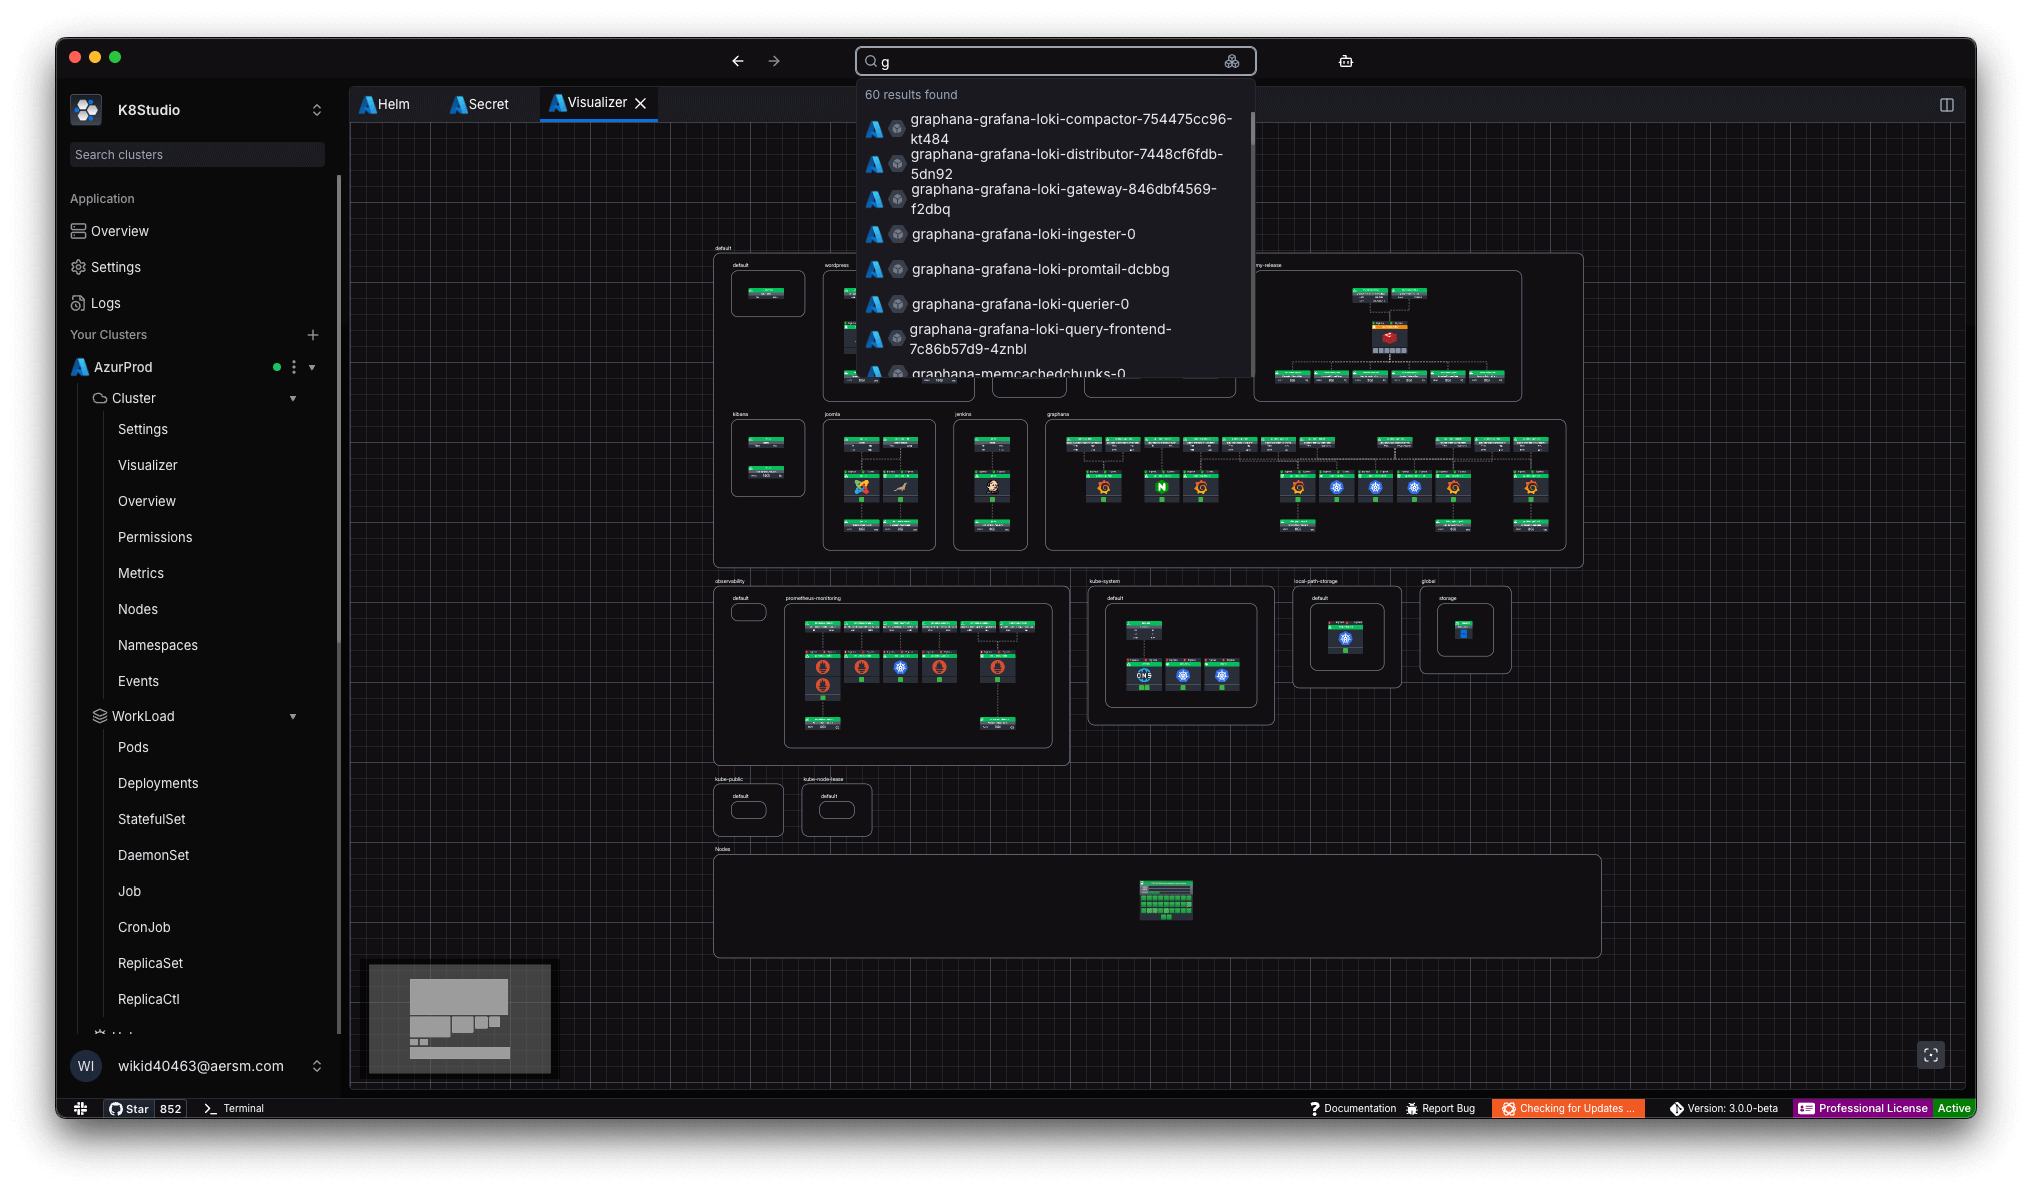Click the Professional License badge

coord(1861,1108)
